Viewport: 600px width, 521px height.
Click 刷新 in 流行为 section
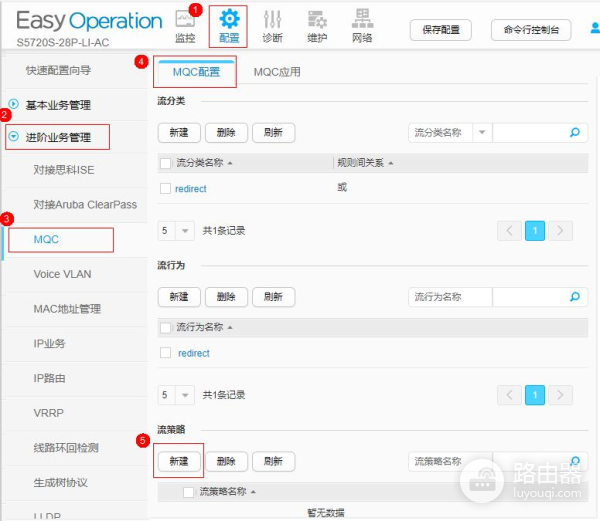(x=273, y=296)
